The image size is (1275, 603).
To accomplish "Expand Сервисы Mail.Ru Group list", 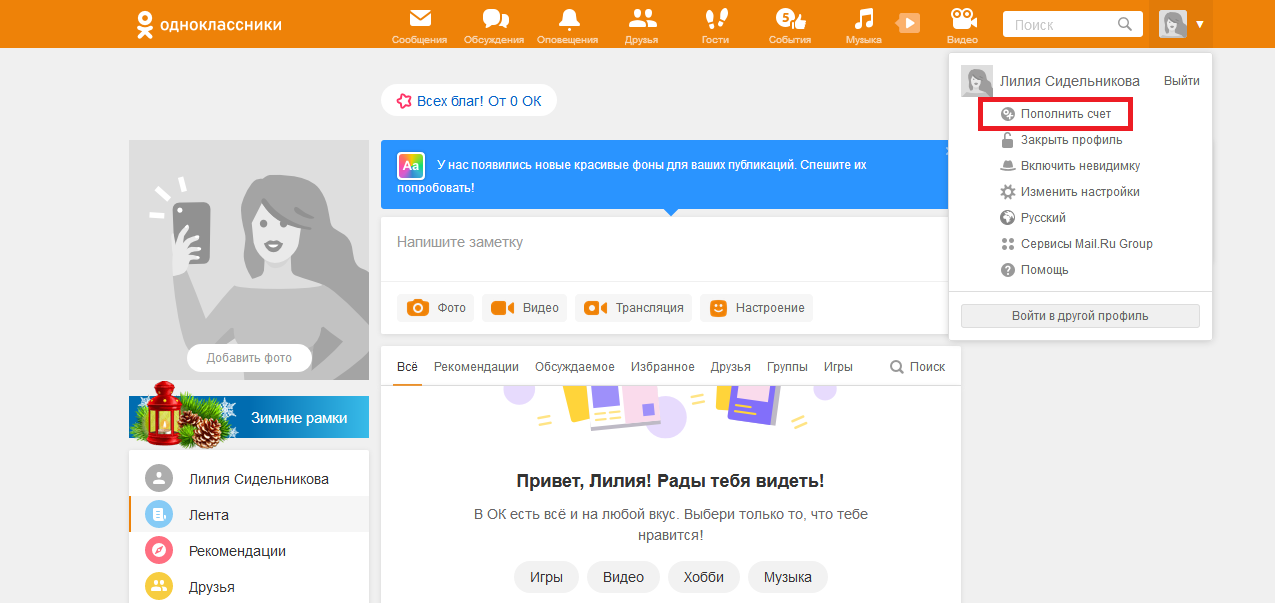I will click(1086, 244).
